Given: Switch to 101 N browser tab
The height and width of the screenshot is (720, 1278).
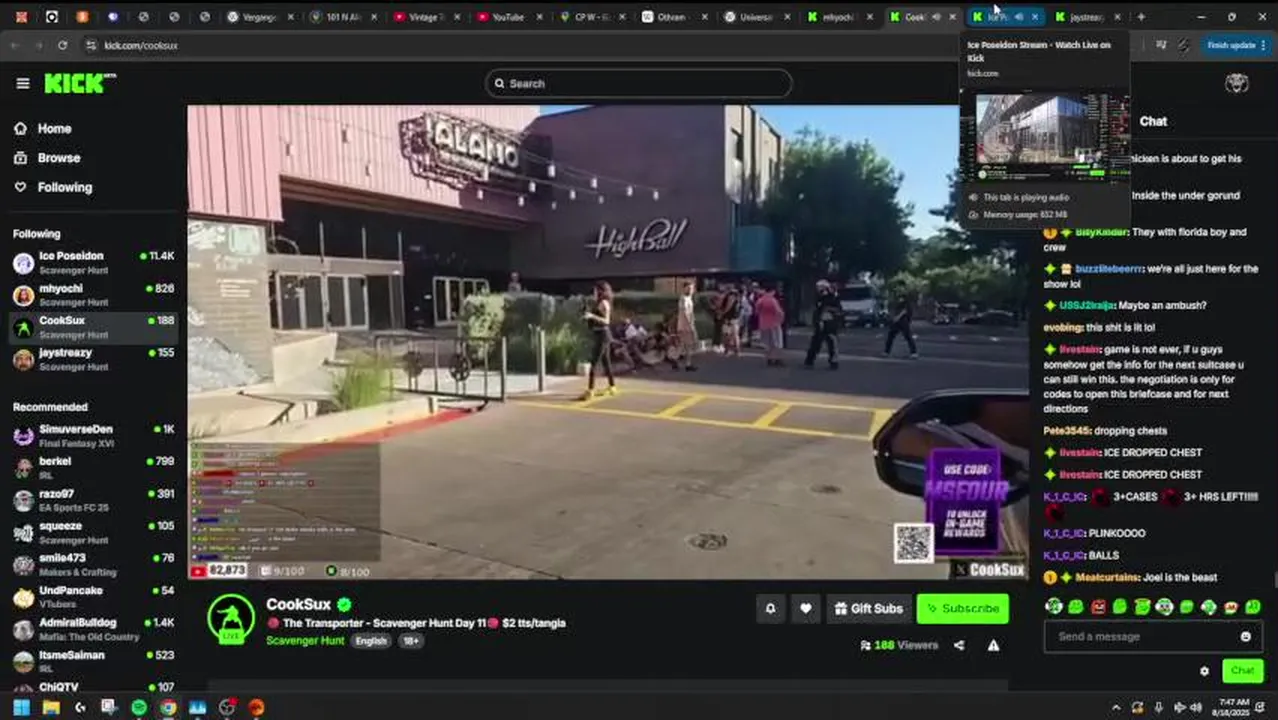Looking at the screenshot, I should (341, 17).
